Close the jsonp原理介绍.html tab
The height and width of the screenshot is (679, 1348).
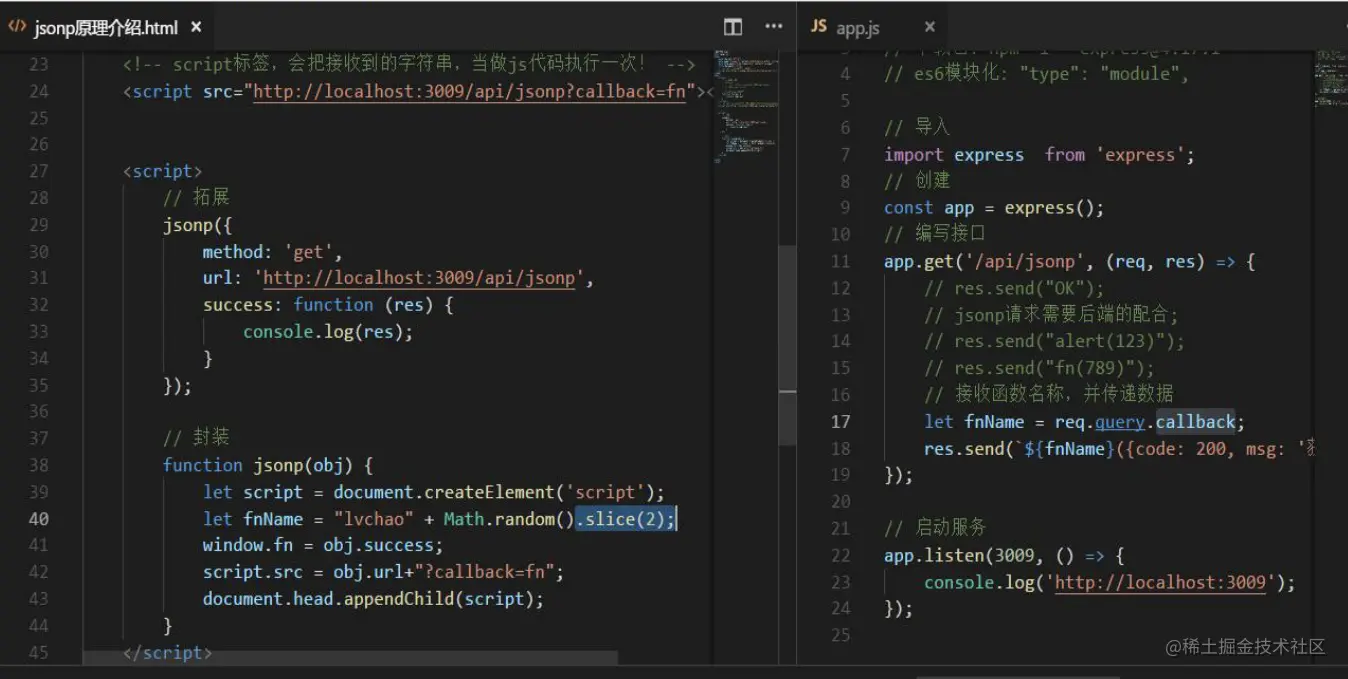196,27
